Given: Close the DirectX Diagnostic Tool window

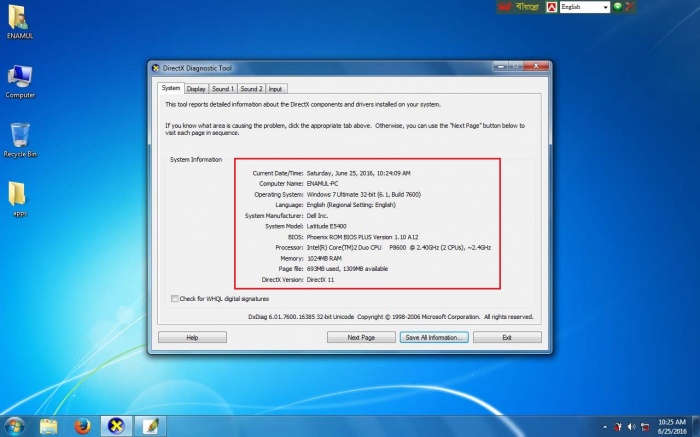Looking at the screenshot, I should point(536,66).
